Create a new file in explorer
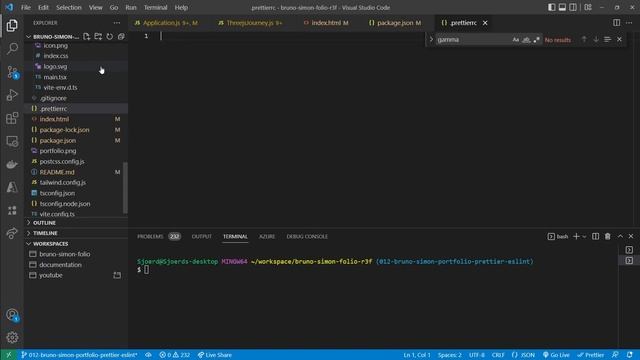 coord(87,37)
